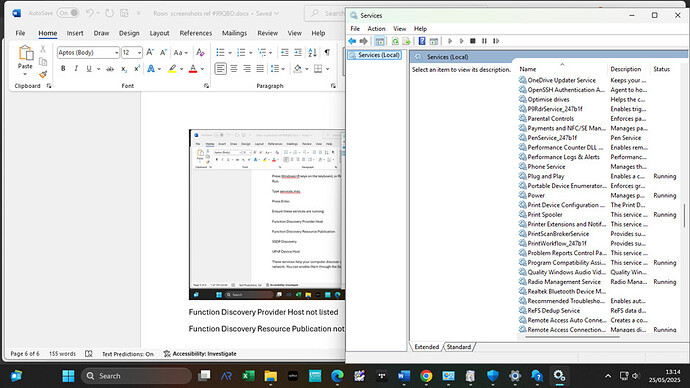690x388 pixels.
Task: Open the References tab in Word
Action: 195,33
